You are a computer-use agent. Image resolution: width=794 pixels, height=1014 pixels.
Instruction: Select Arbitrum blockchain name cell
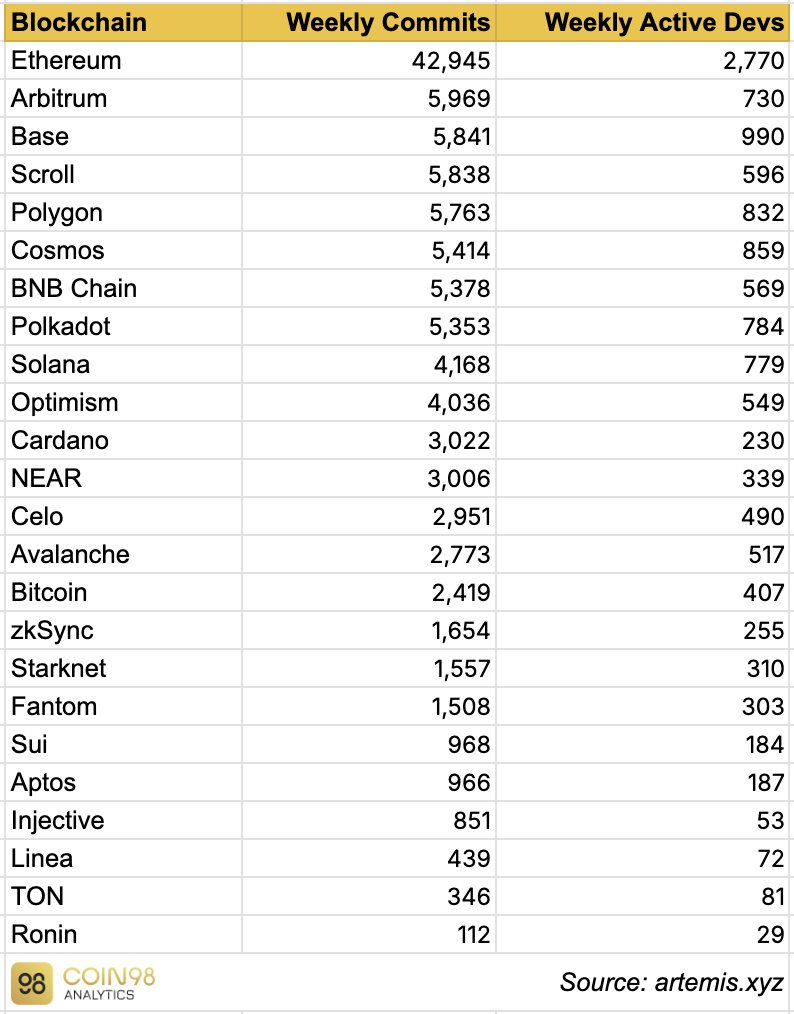59,98
